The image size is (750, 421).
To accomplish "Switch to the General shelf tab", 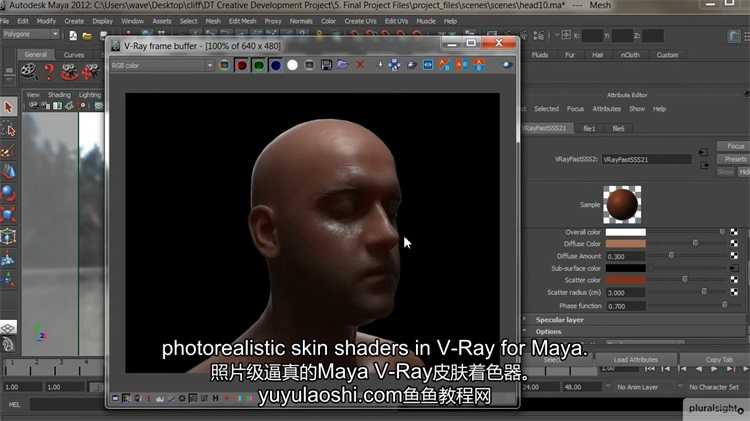I will (35, 55).
